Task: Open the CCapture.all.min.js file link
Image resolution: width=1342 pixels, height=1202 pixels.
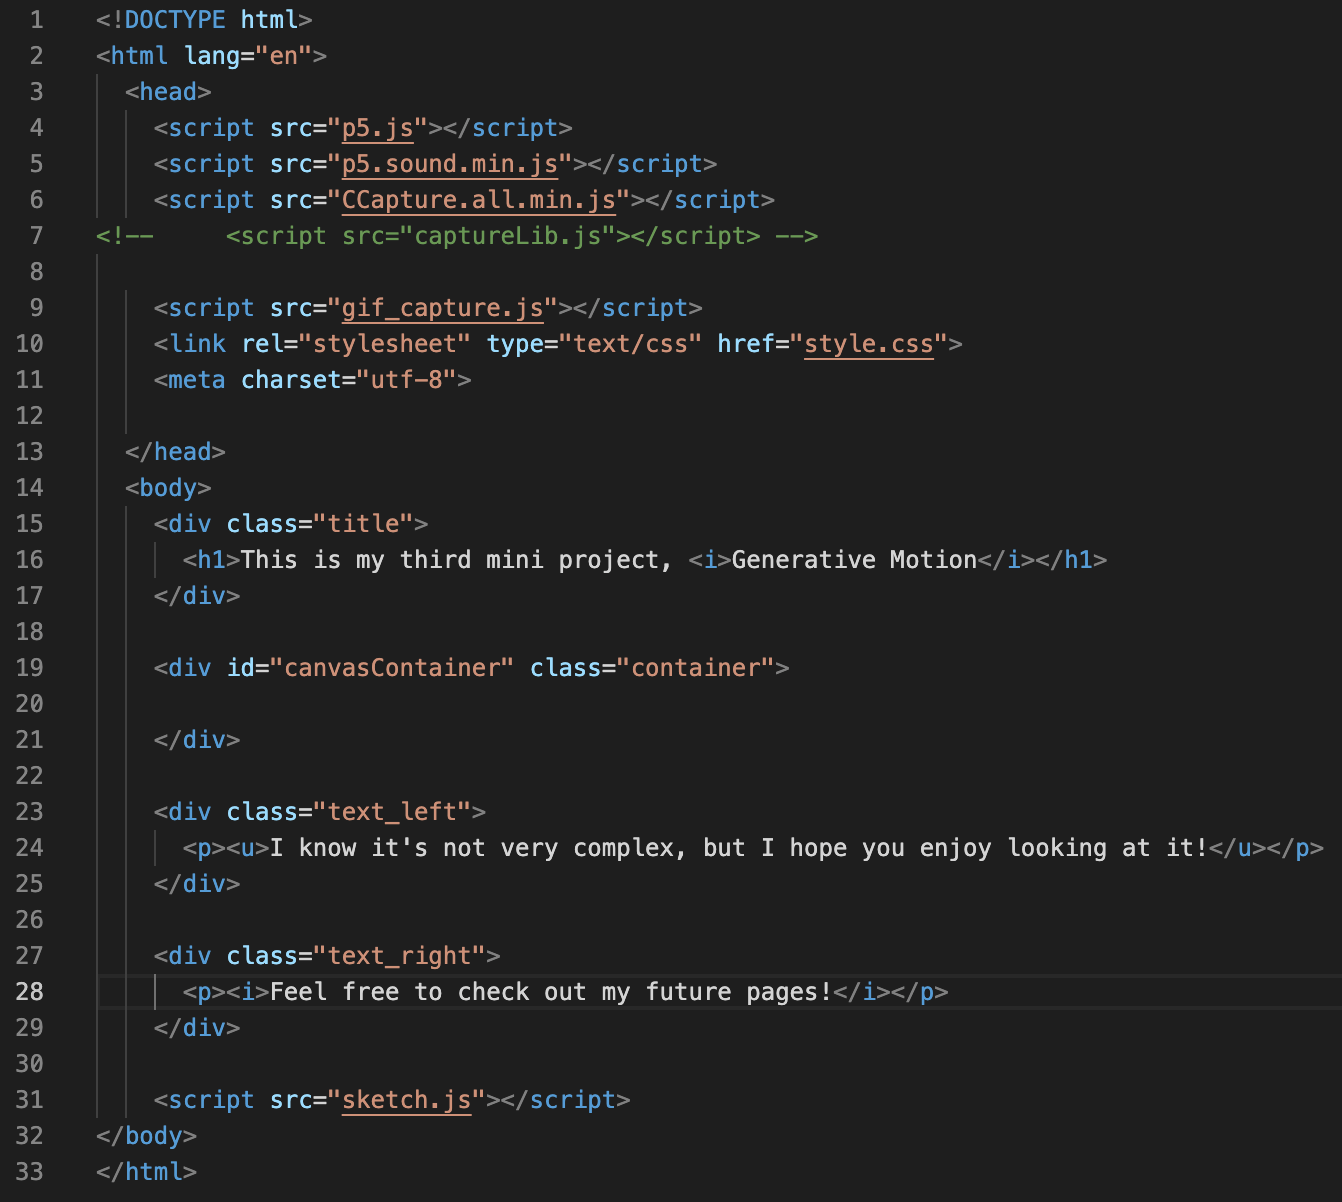Action: coord(479,200)
